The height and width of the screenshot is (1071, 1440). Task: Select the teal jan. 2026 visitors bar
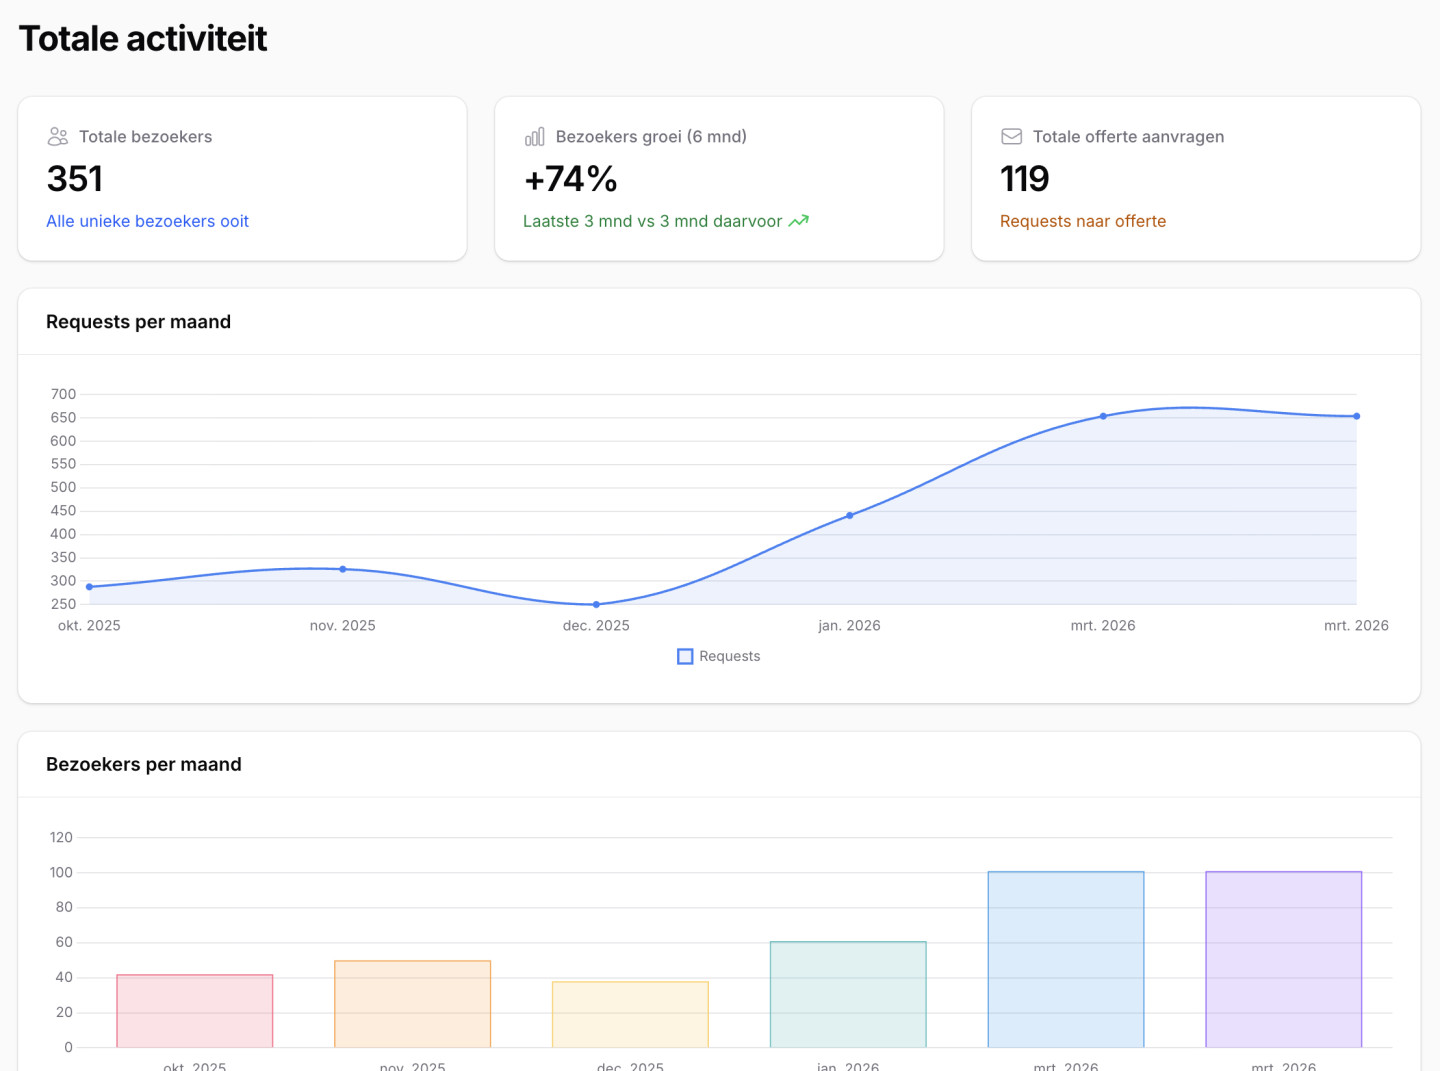coord(848,994)
